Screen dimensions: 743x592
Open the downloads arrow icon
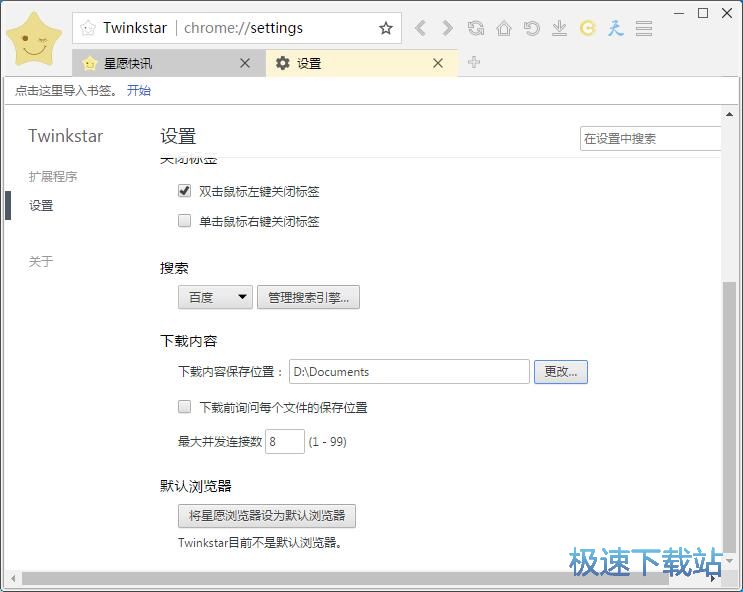tap(560, 28)
